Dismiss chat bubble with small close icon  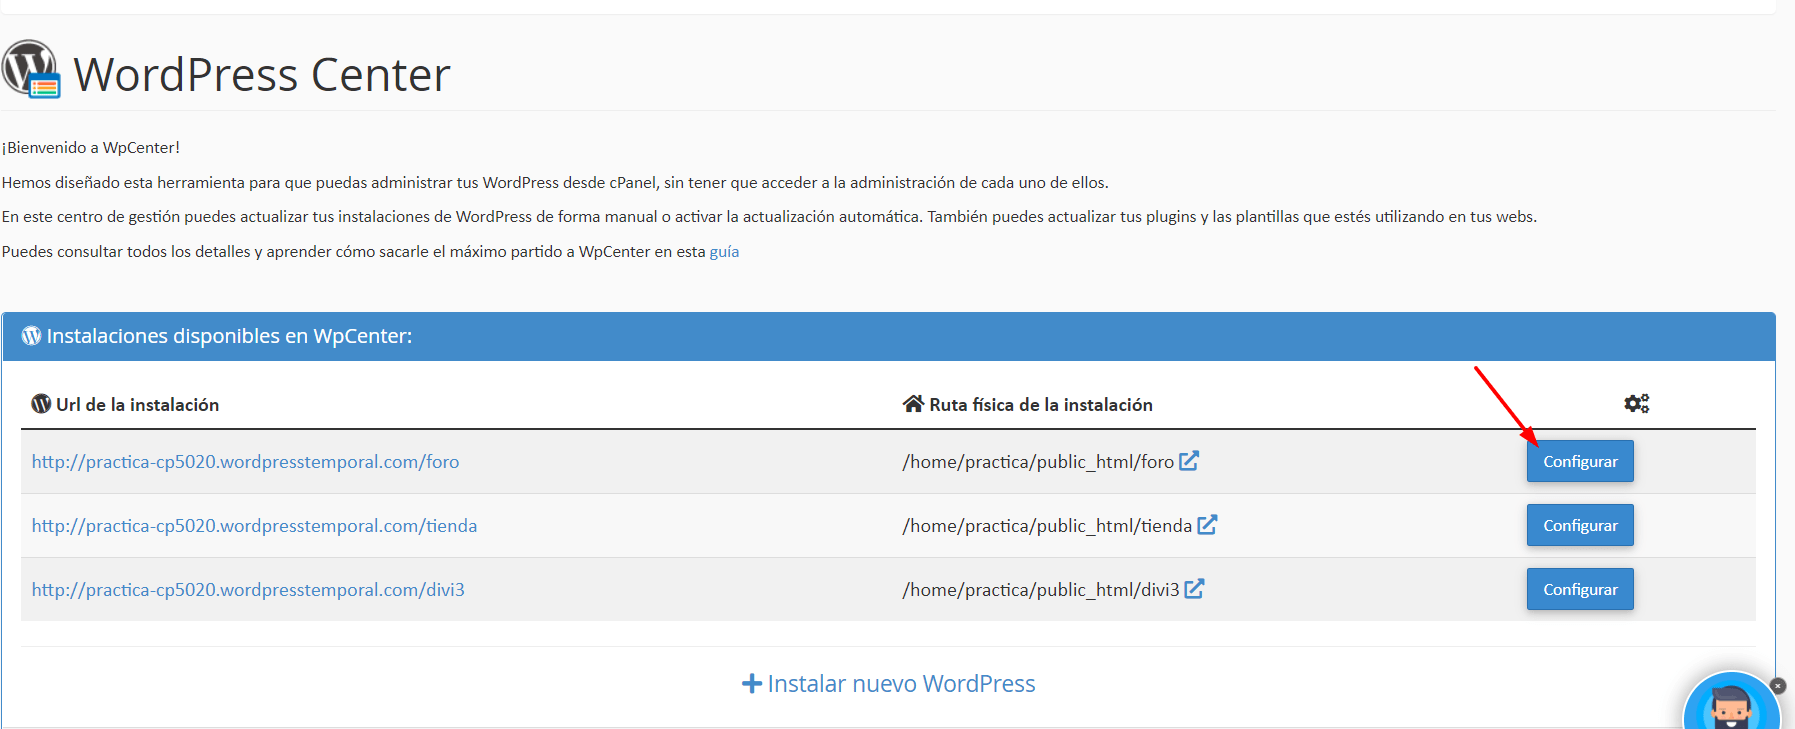[x=1778, y=686]
